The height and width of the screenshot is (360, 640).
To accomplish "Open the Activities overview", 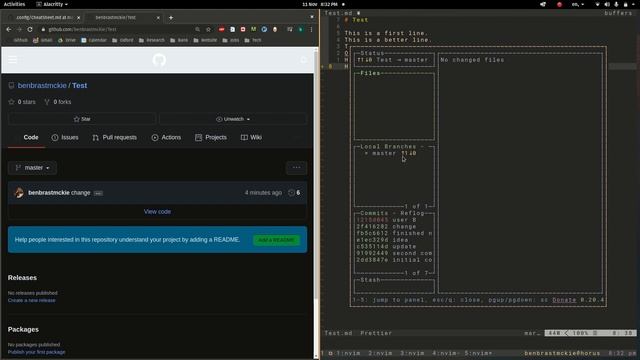I will [x=14, y=4].
